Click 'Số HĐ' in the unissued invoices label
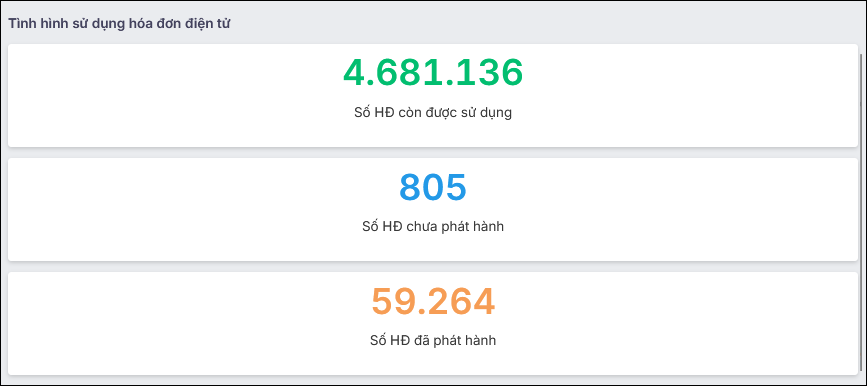 point(381,227)
